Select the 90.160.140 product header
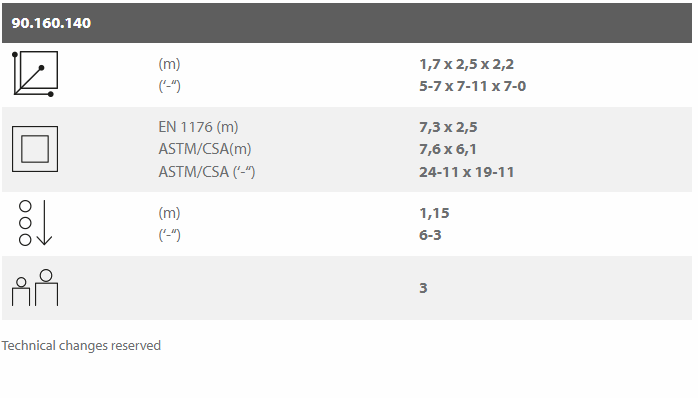This screenshot has height=398, width=698. (x=51, y=23)
